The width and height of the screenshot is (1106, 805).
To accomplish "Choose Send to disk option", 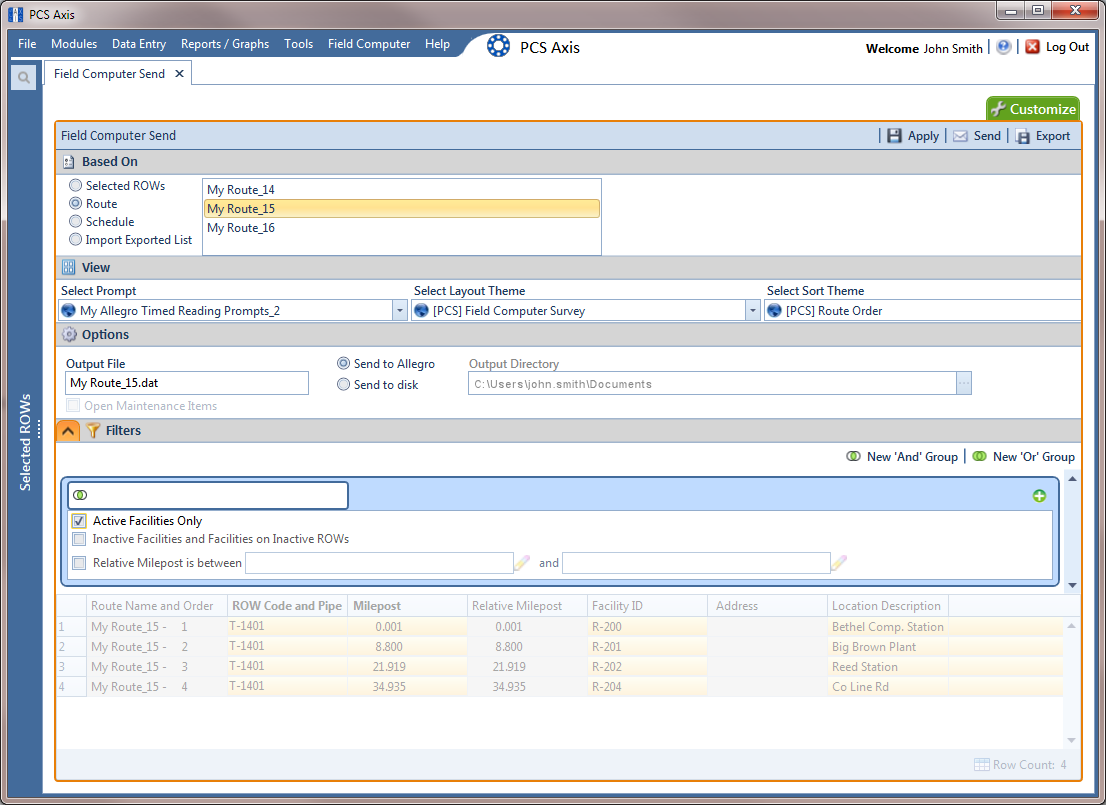I will coord(344,385).
